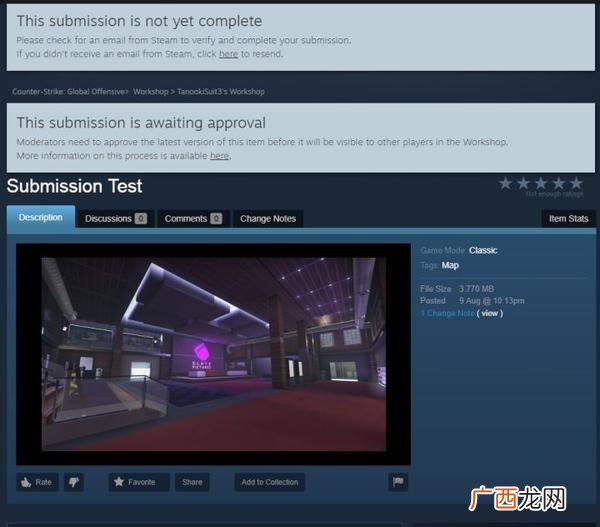
Task: Click 'This submission is not yet complete' heading
Action: tap(139, 21)
